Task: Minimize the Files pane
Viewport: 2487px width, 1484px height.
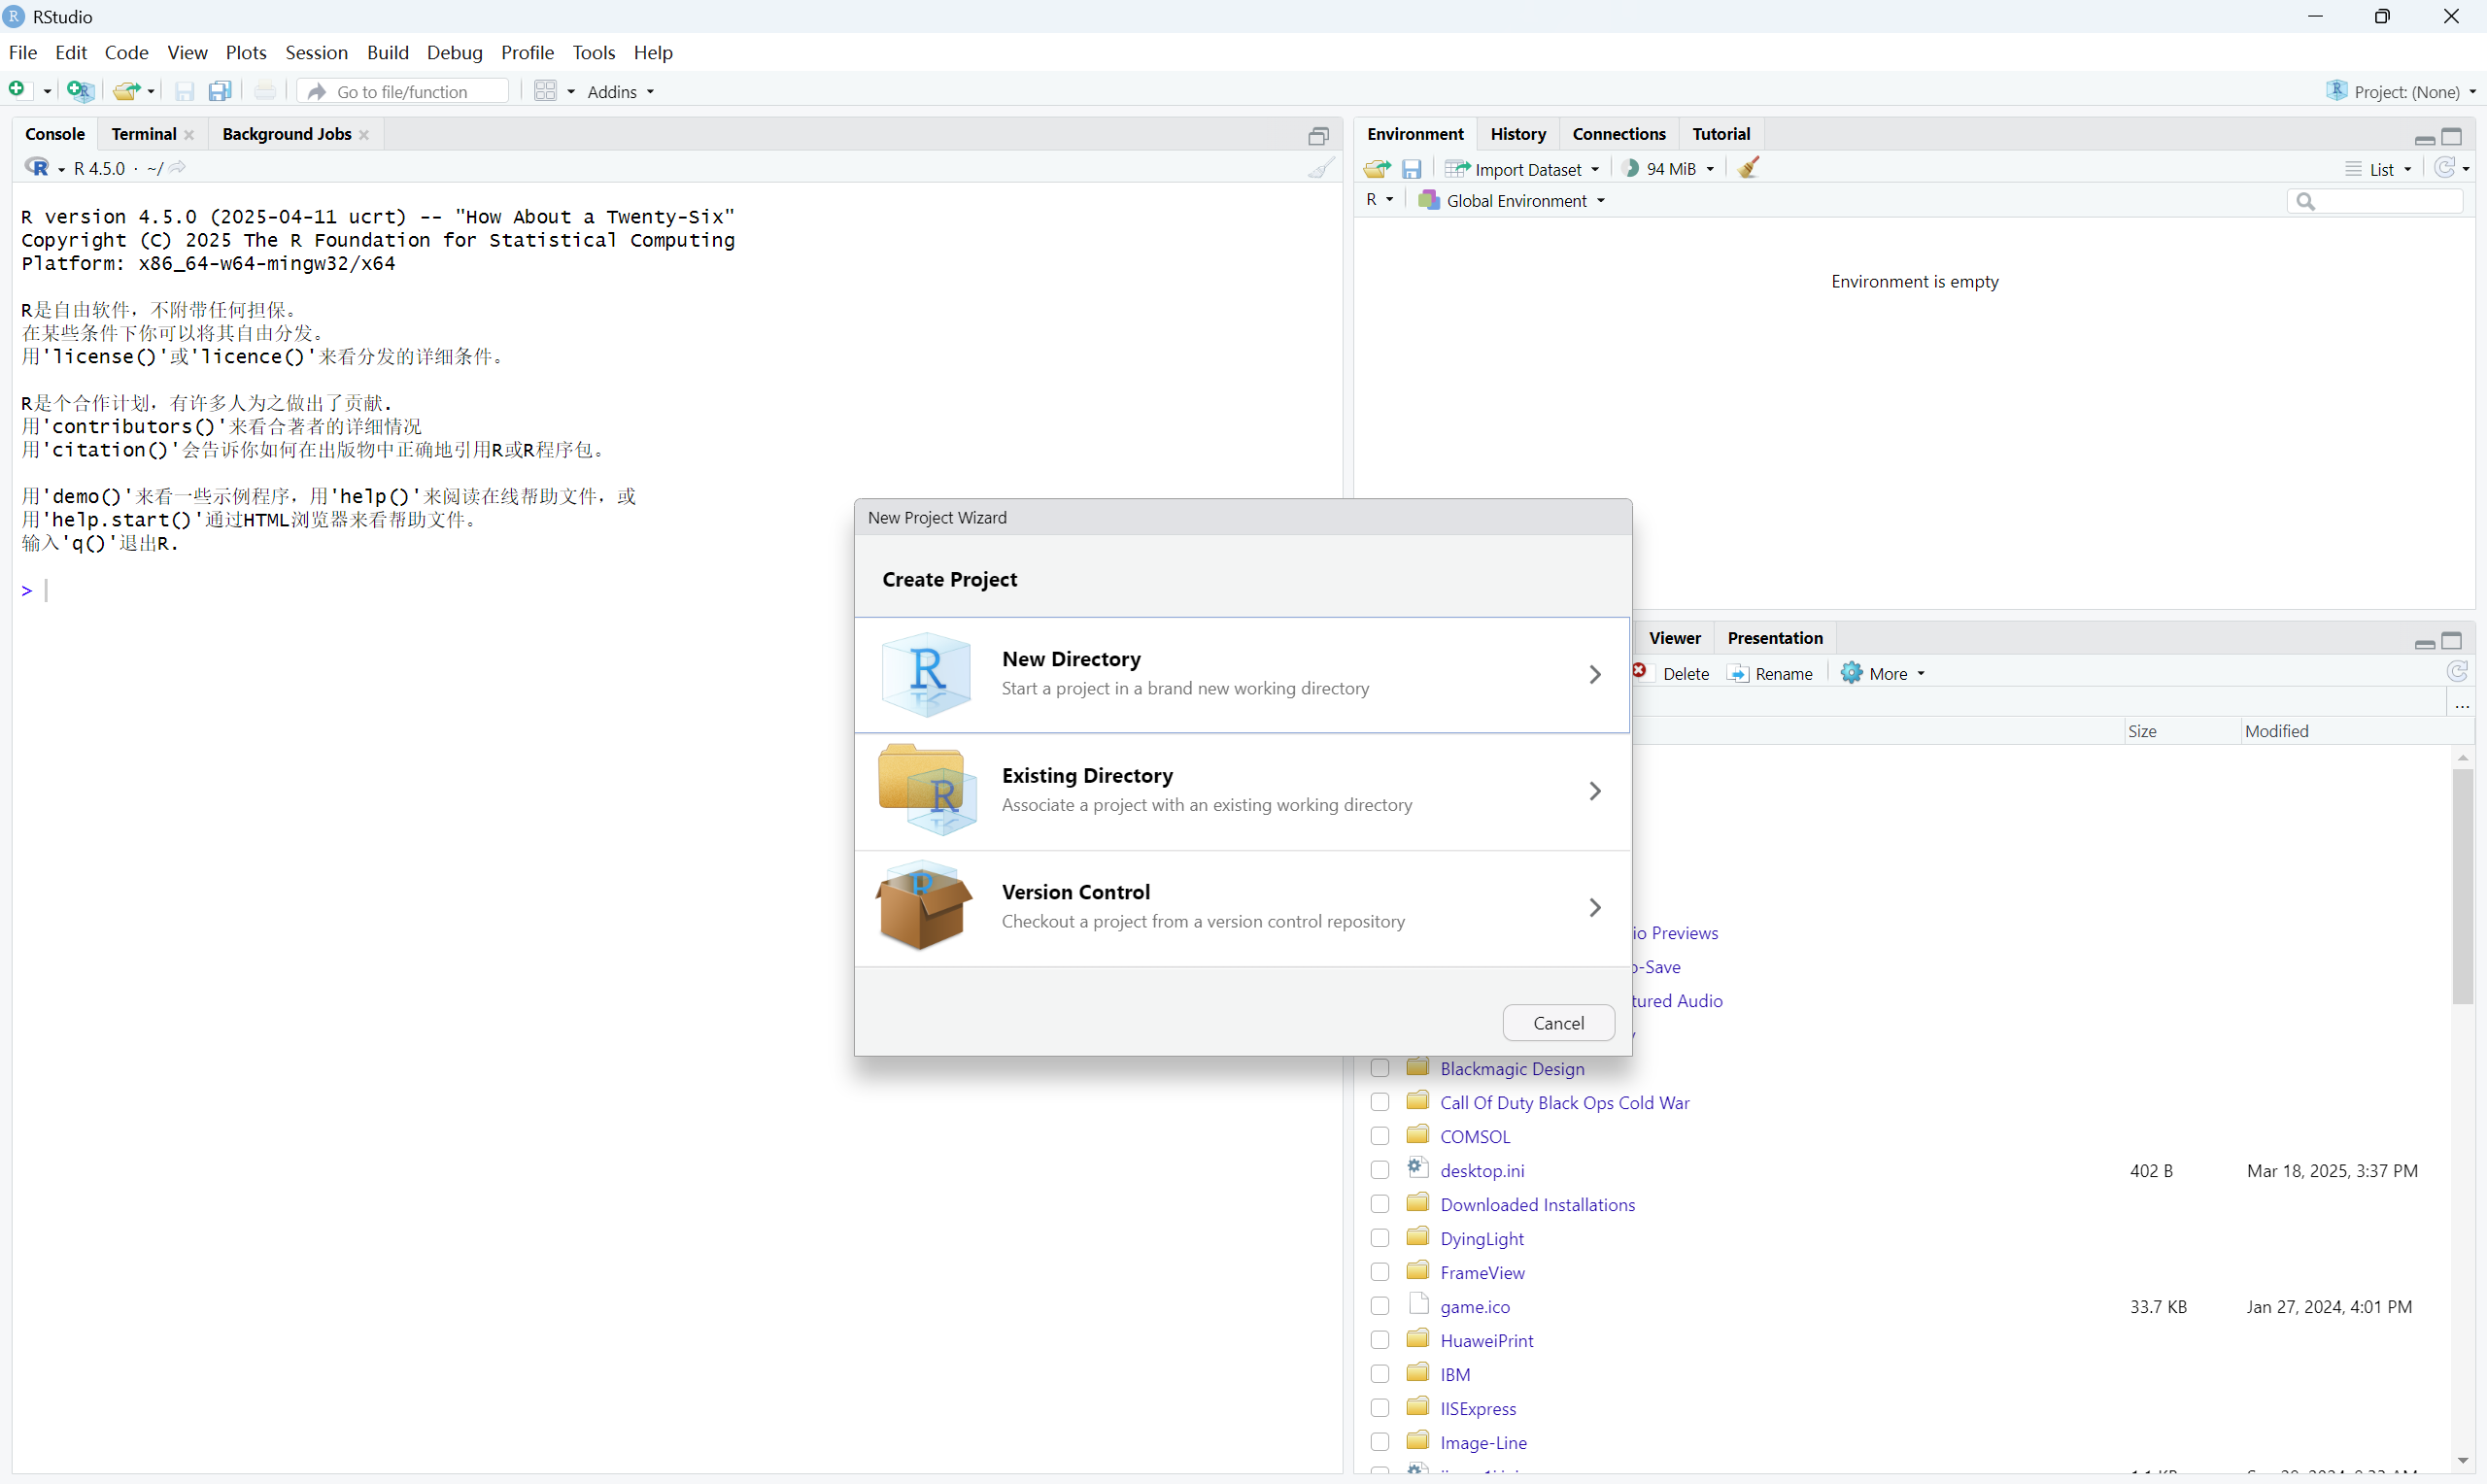Action: click(2425, 643)
